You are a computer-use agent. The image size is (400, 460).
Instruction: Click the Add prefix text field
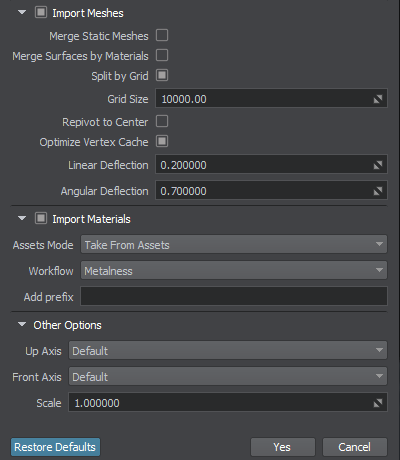234,296
